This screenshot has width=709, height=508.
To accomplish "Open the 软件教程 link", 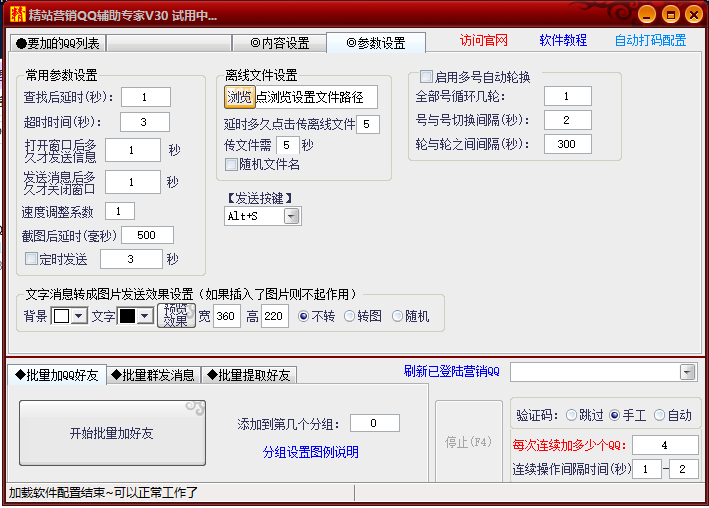I will [563, 41].
